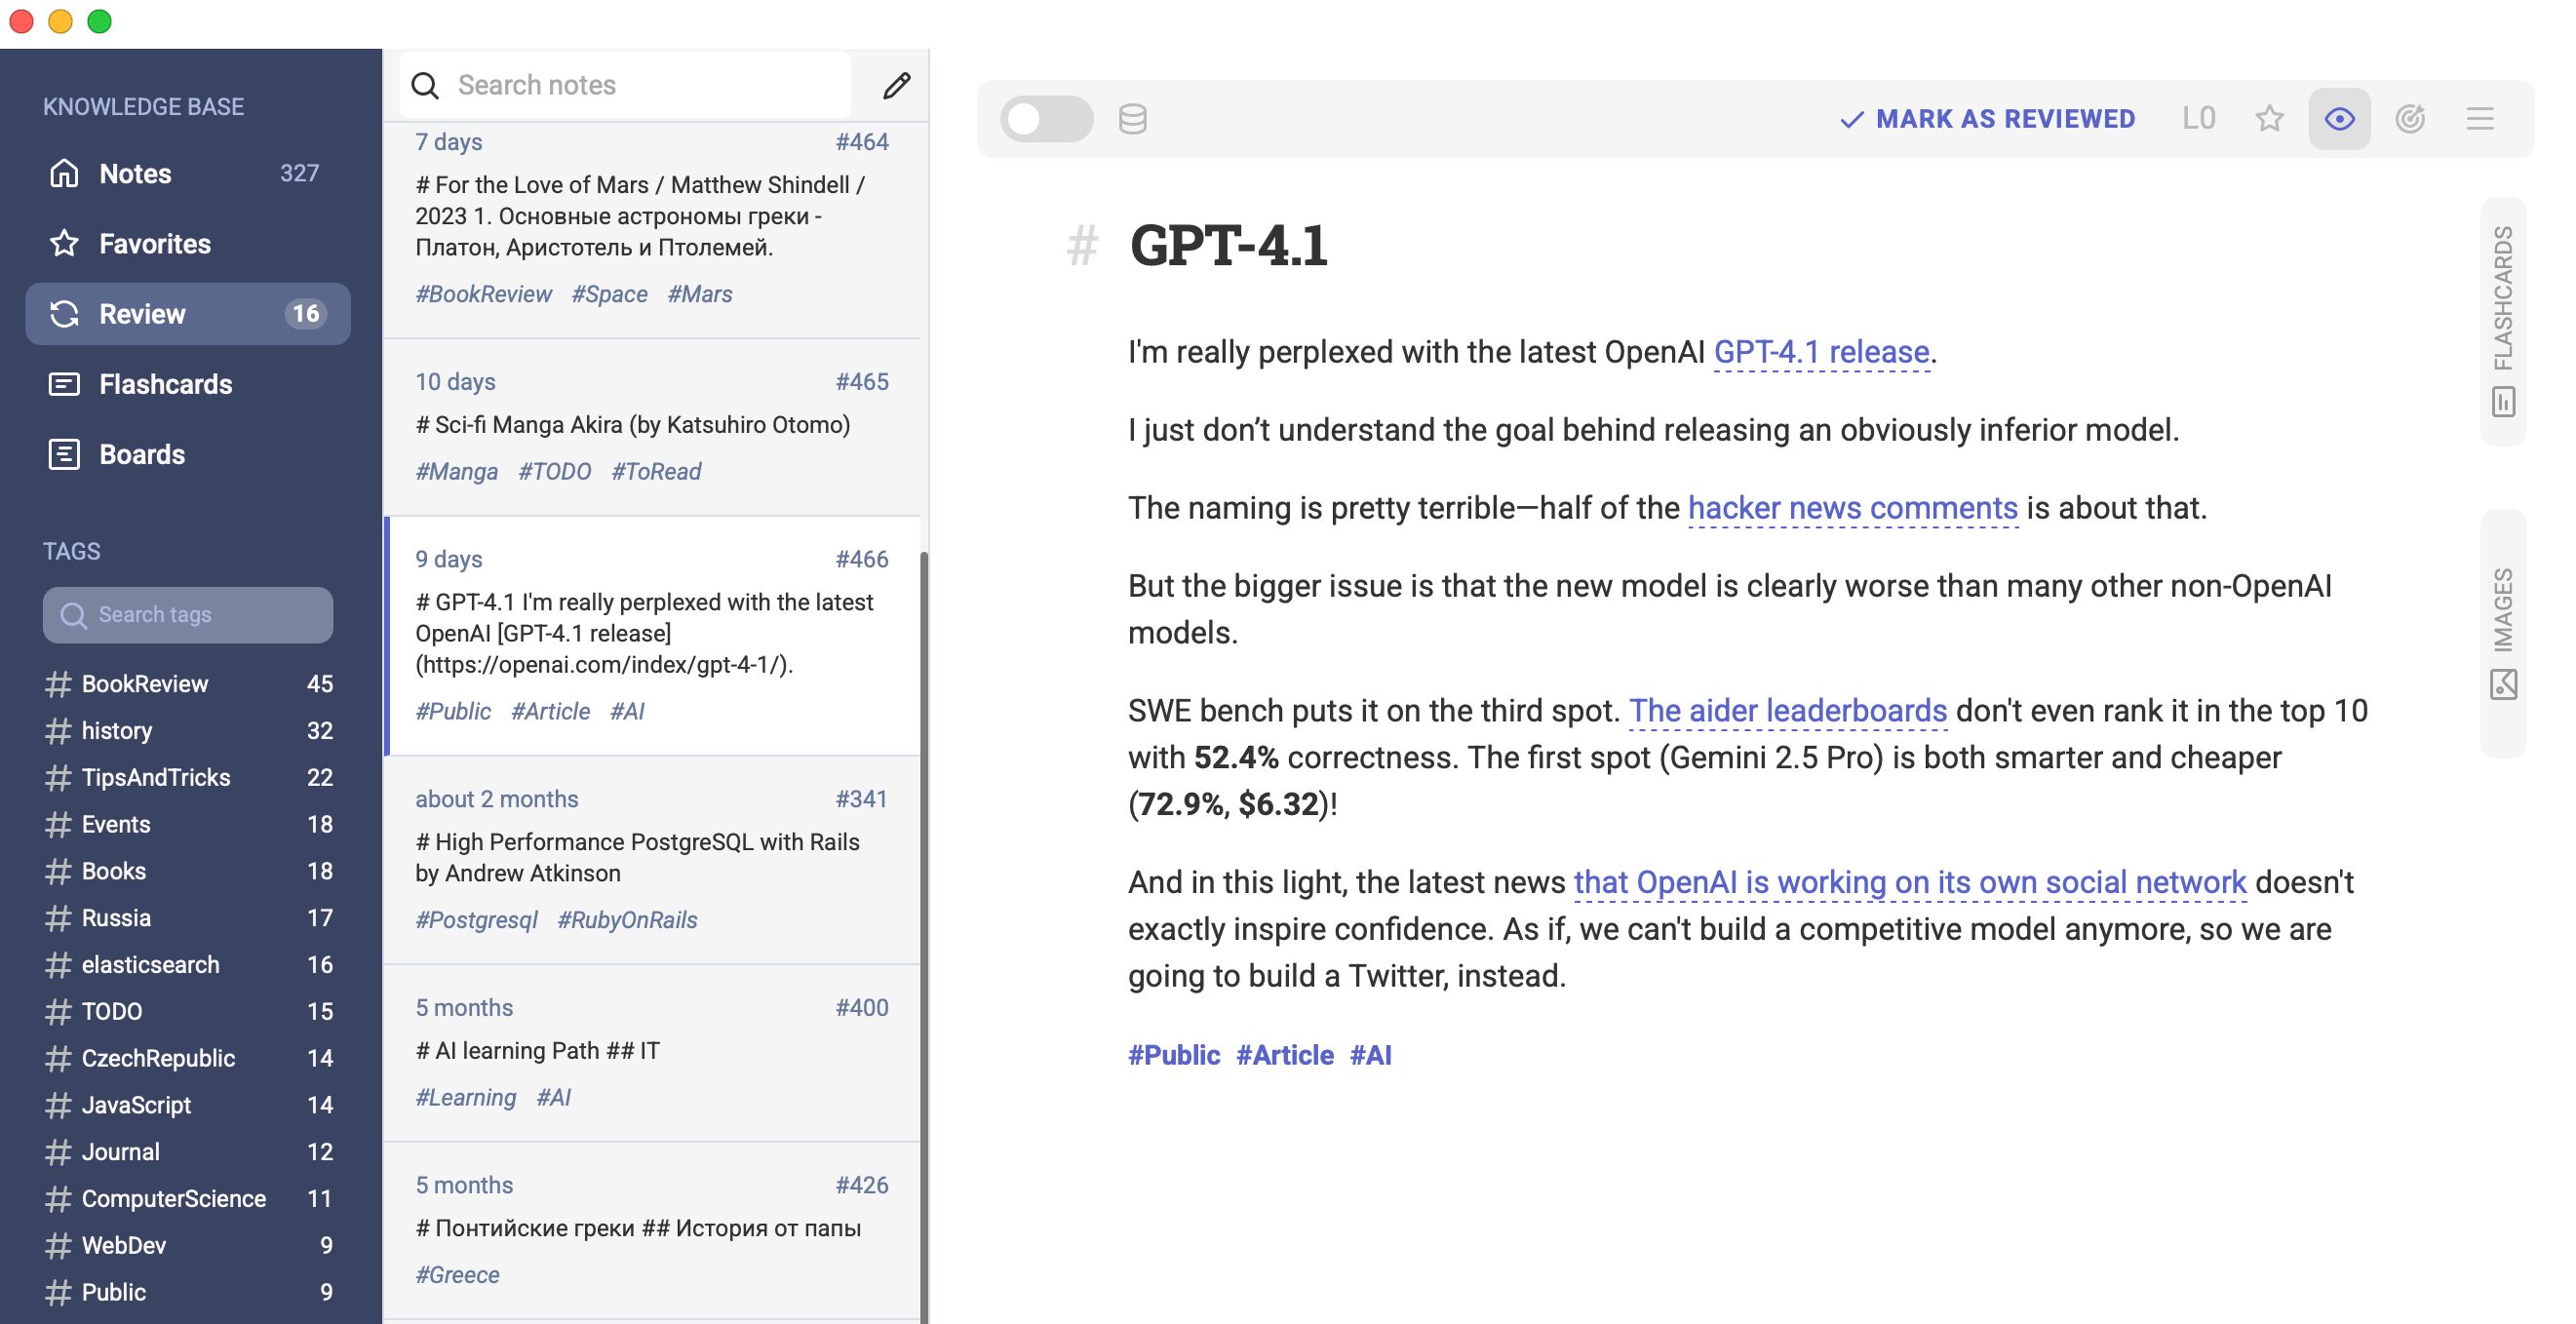Viewport: 2576px width, 1324px height.
Task: Open Notes section showing 327 notes
Action: tap(136, 174)
